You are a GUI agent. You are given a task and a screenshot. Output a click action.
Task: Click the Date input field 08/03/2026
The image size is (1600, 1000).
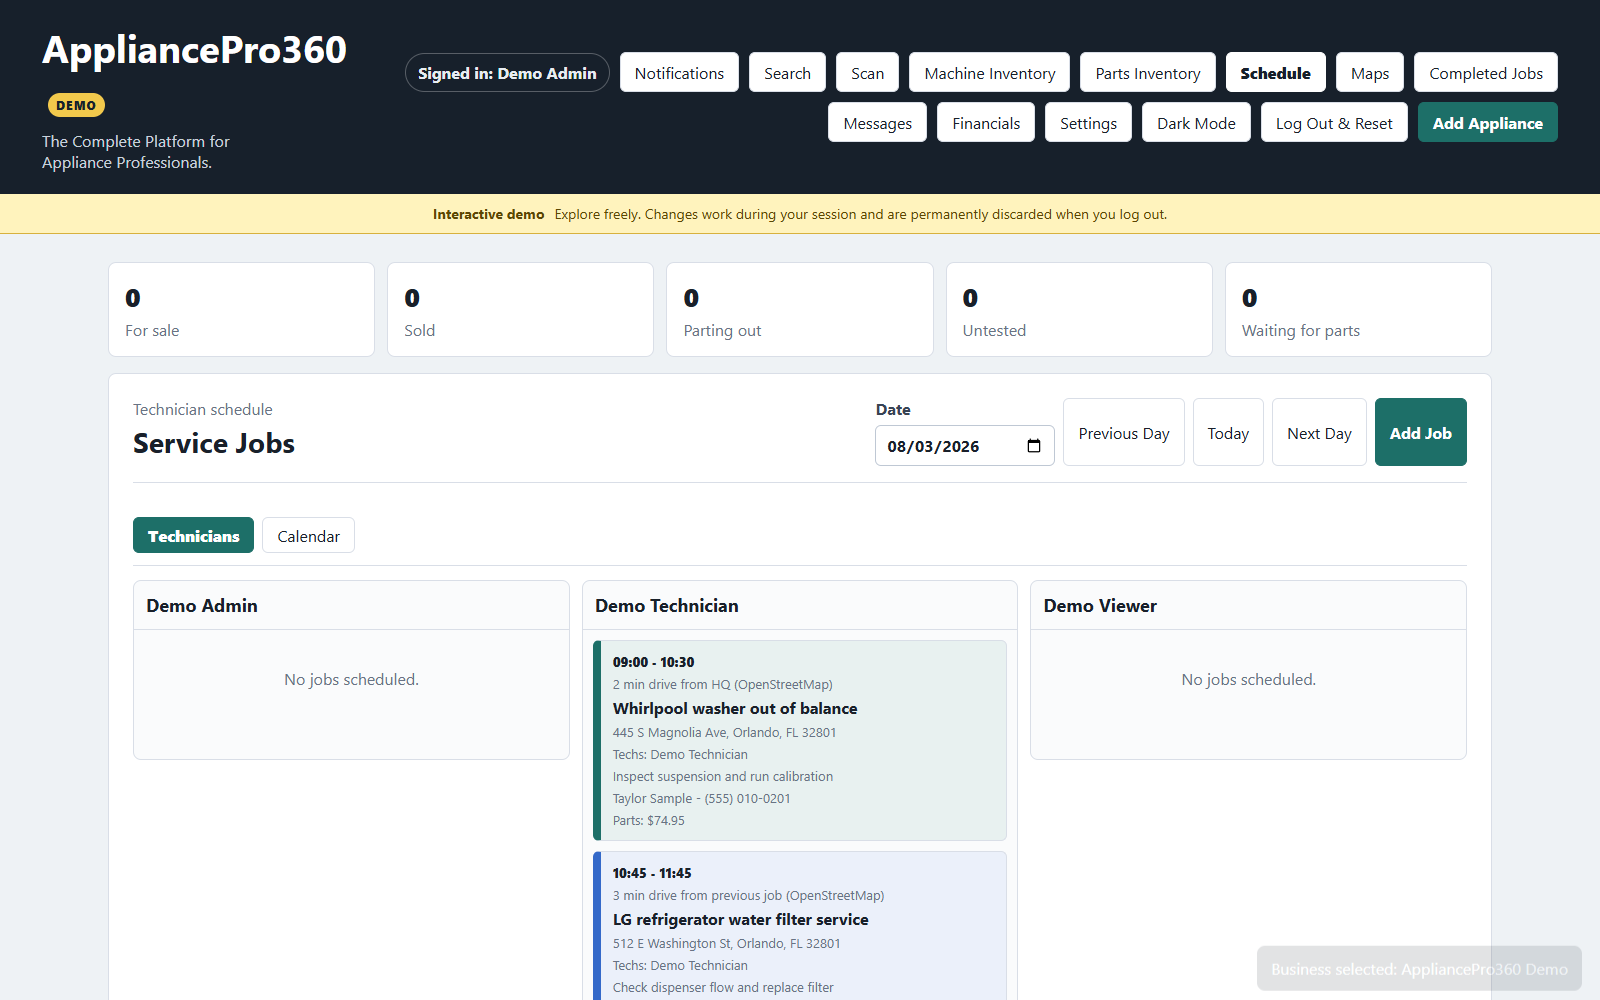pyautogui.click(x=964, y=446)
